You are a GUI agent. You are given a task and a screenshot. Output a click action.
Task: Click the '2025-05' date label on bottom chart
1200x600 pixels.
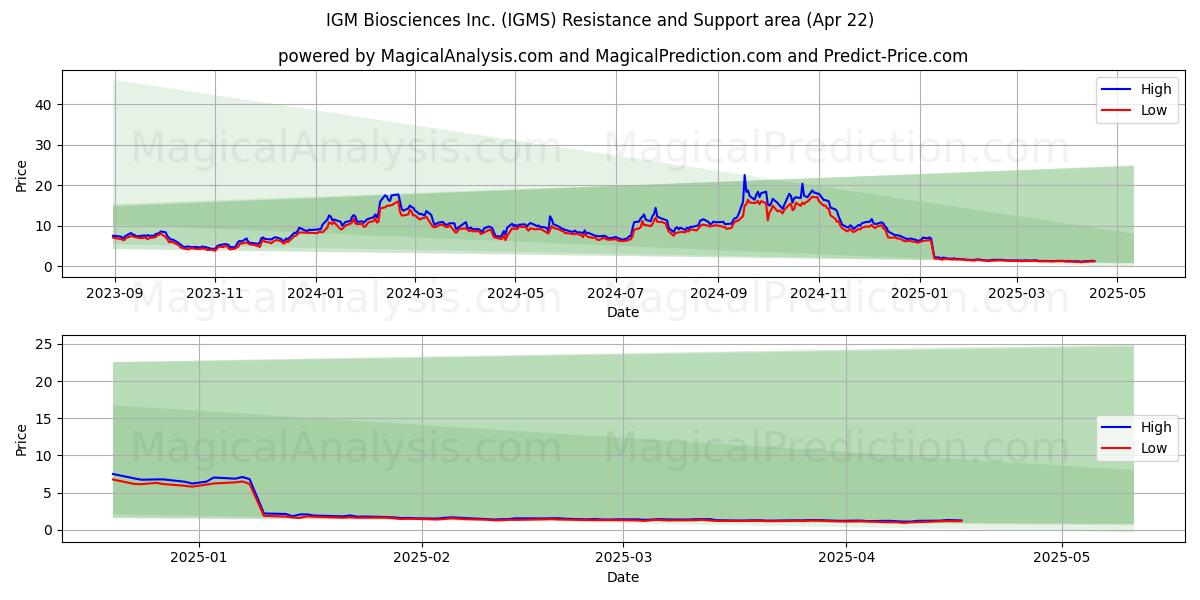pos(1063,558)
